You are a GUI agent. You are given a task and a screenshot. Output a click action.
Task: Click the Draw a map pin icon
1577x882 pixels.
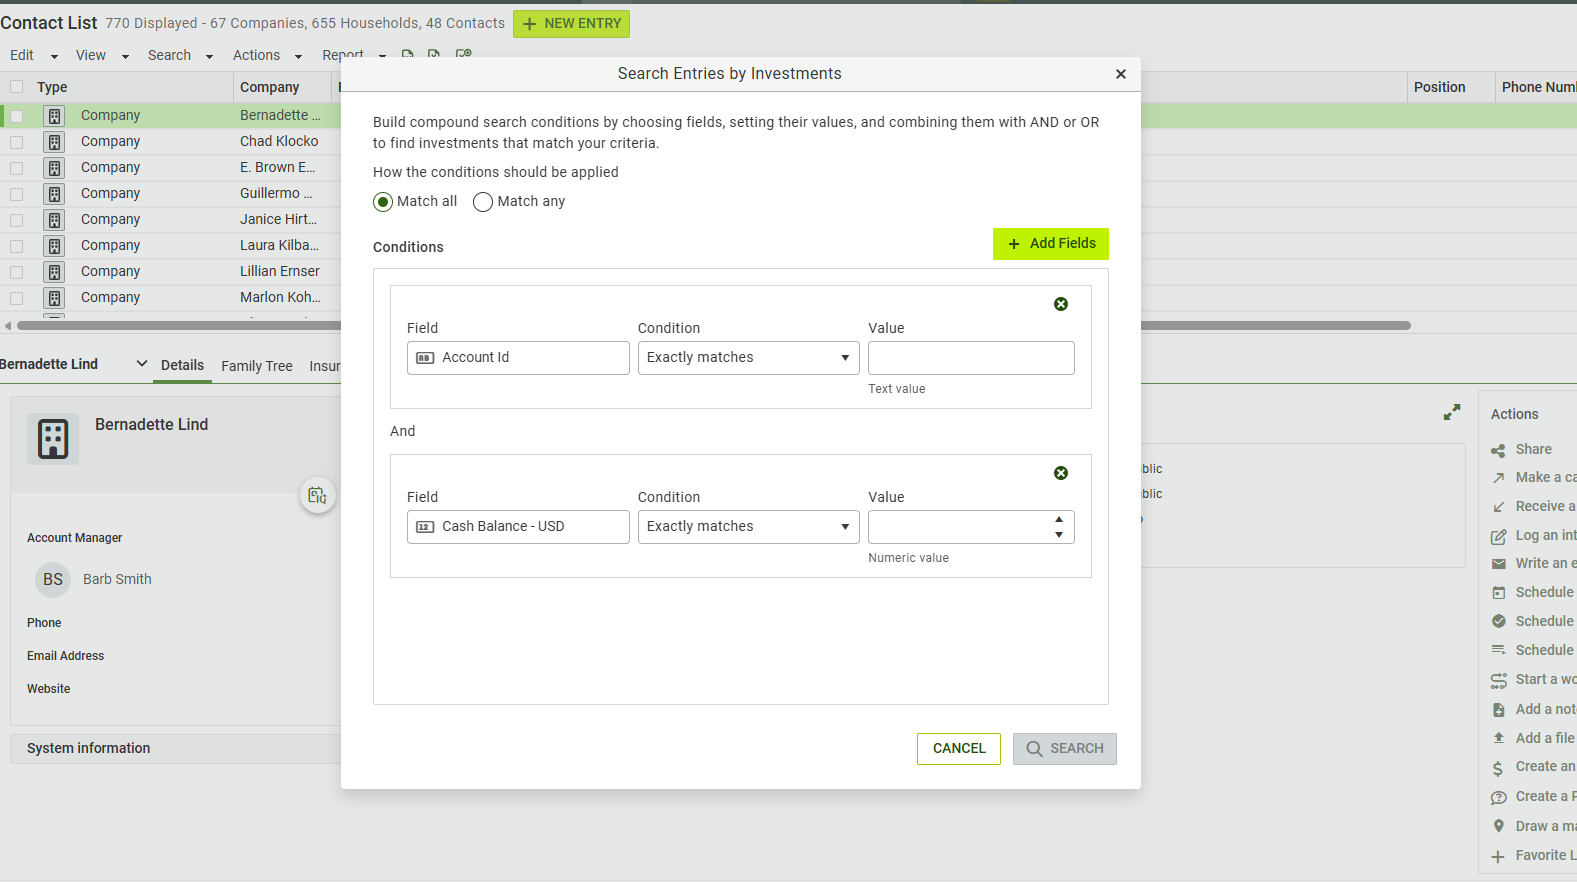pos(1498,826)
